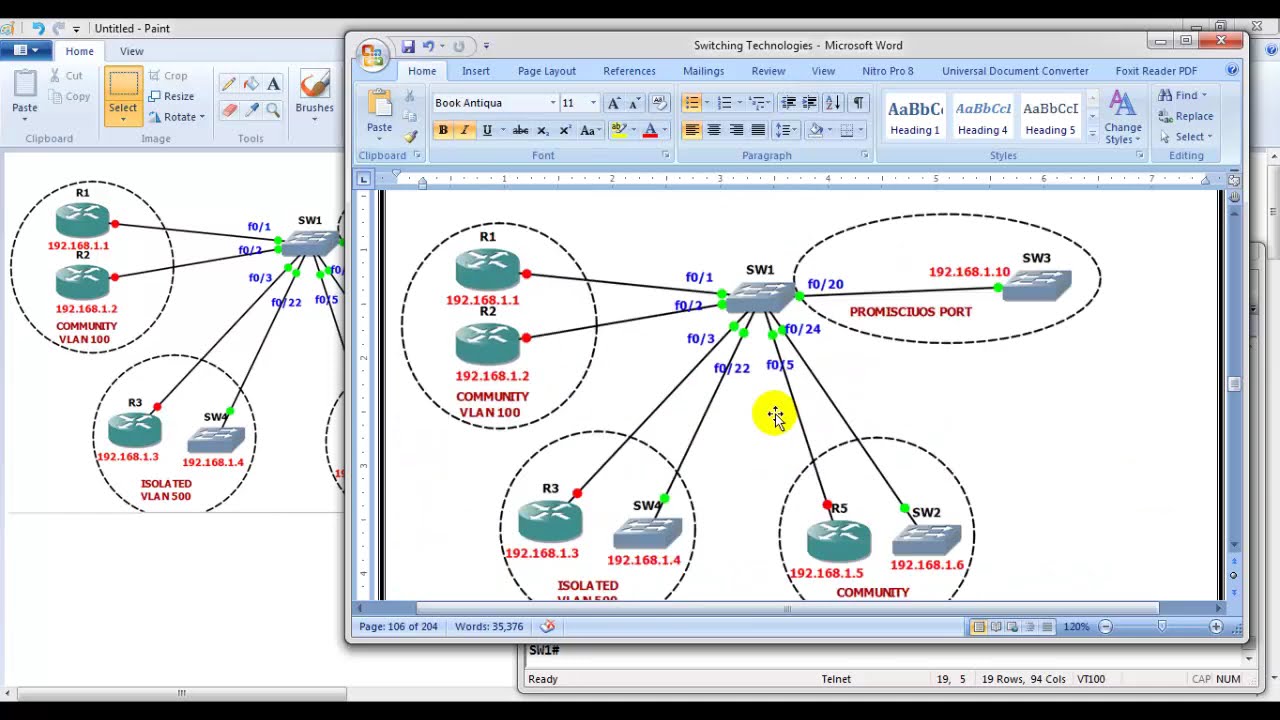The height and width of the screenshot is (720, 1280).
Task: Open Word Help question mark icon
Action: 1232,70
